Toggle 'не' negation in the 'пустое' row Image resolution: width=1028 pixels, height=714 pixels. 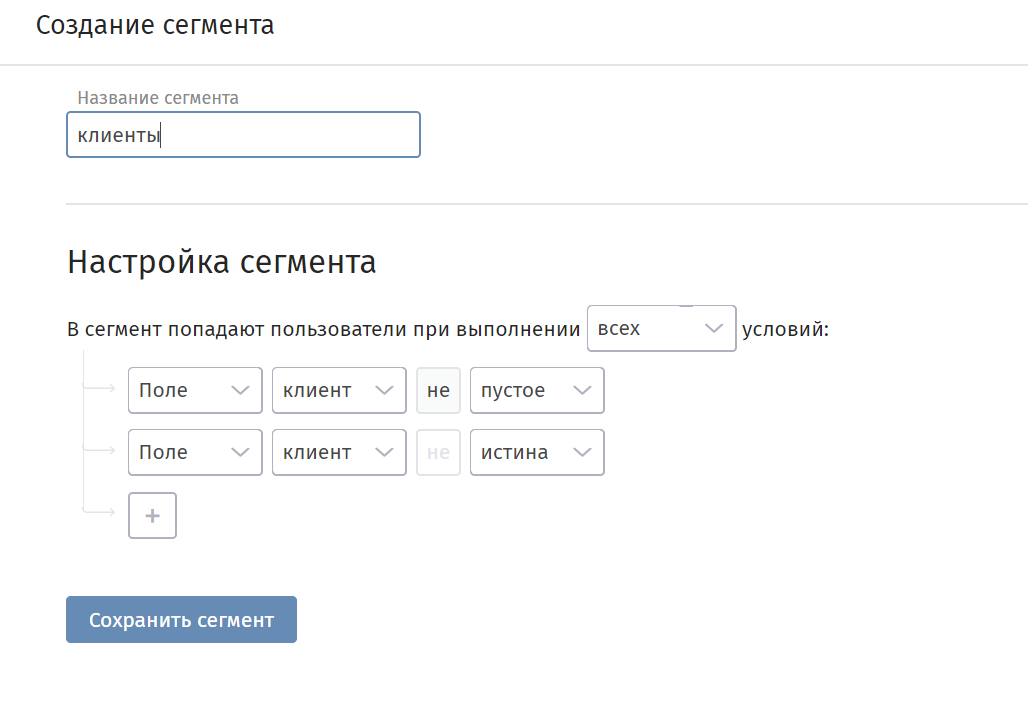click(438, 390)
